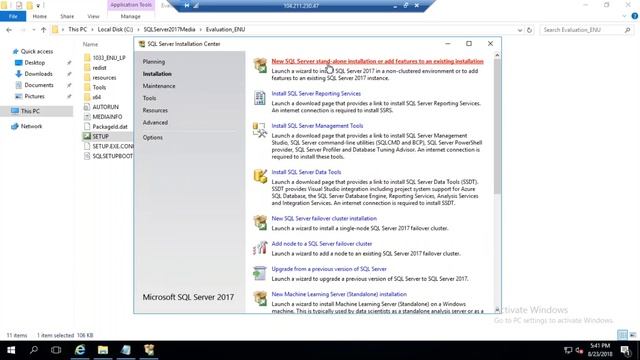Select Downloads in navigation pane
The height and width of the screenshot is (360, 640).
(x=38, y=74)
